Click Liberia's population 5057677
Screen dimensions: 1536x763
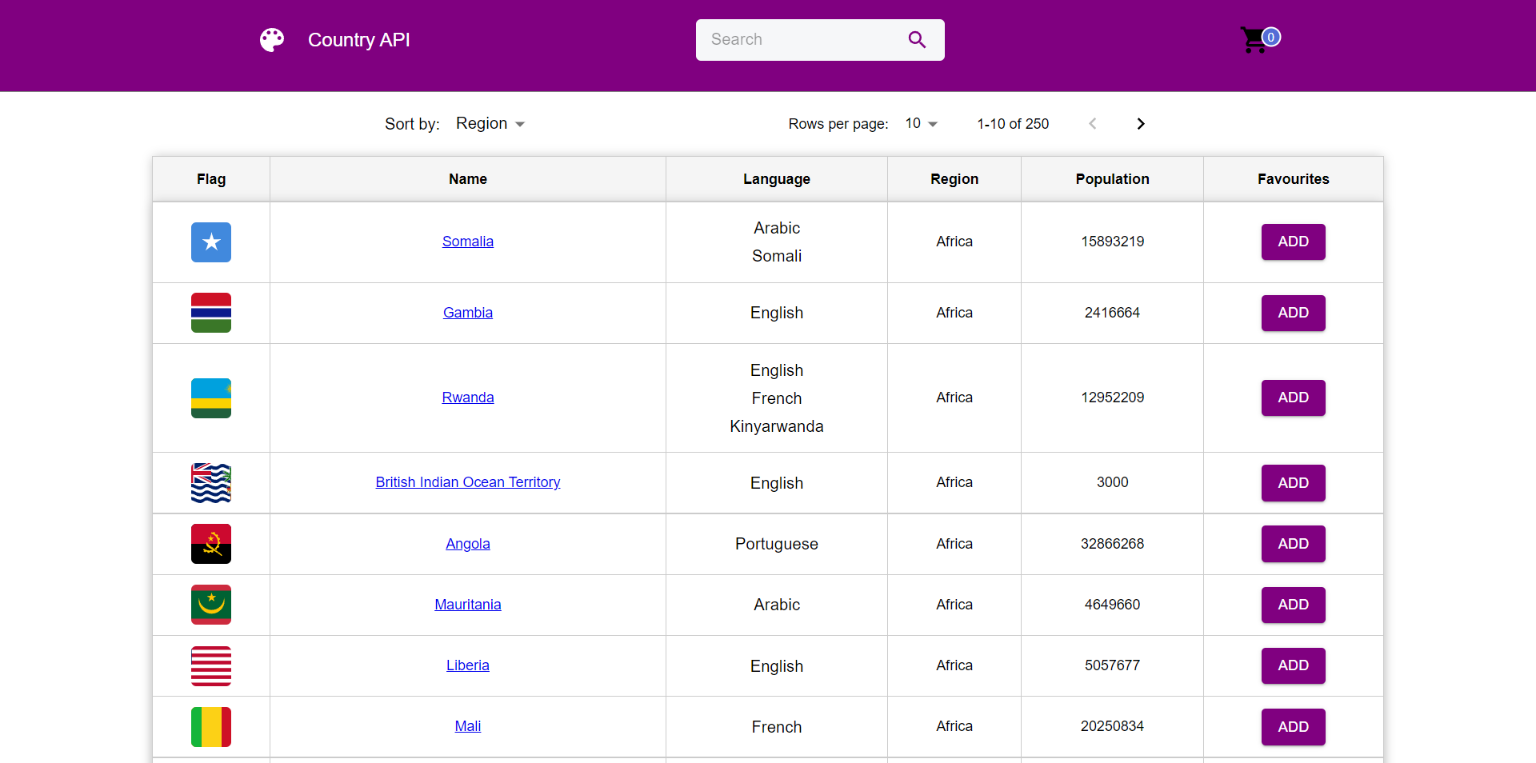pyautogui.click(x=1113, y=665)
